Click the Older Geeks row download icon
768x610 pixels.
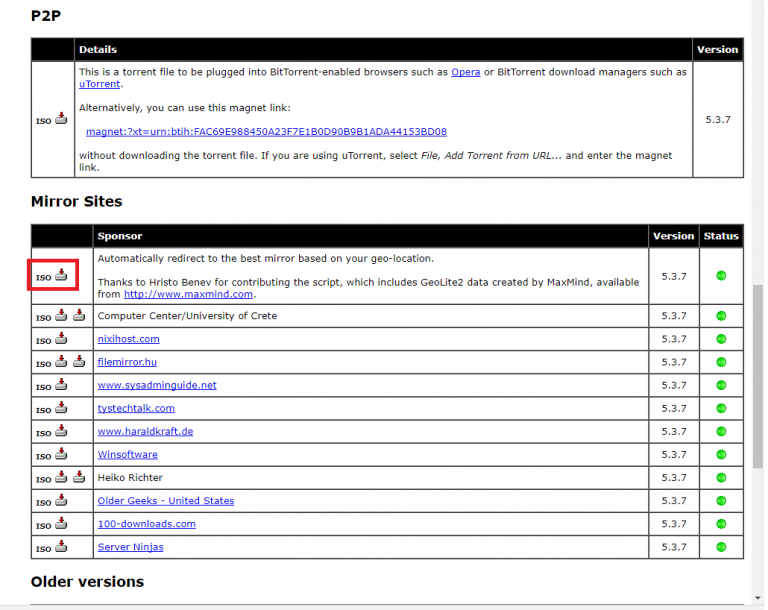[61, 500]
